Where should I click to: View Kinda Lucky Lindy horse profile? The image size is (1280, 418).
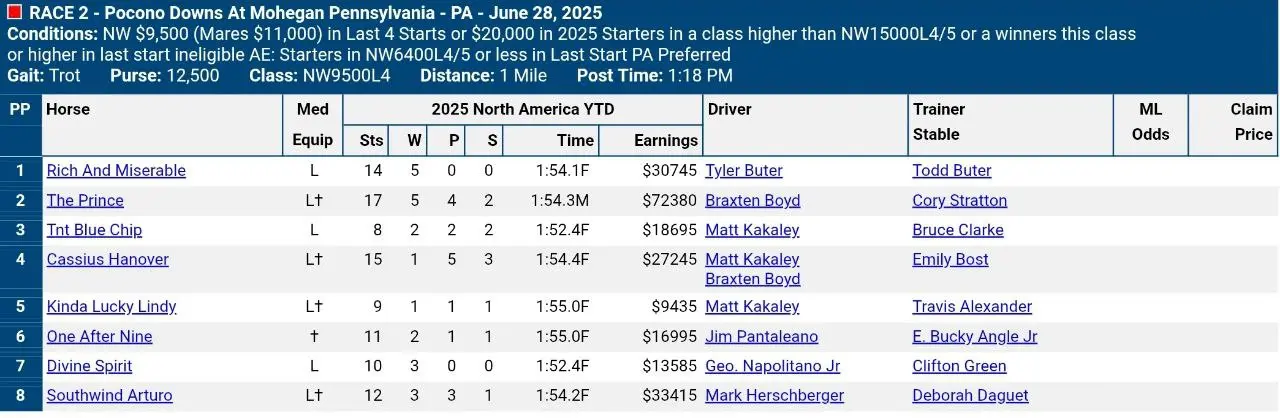[111, 307]
